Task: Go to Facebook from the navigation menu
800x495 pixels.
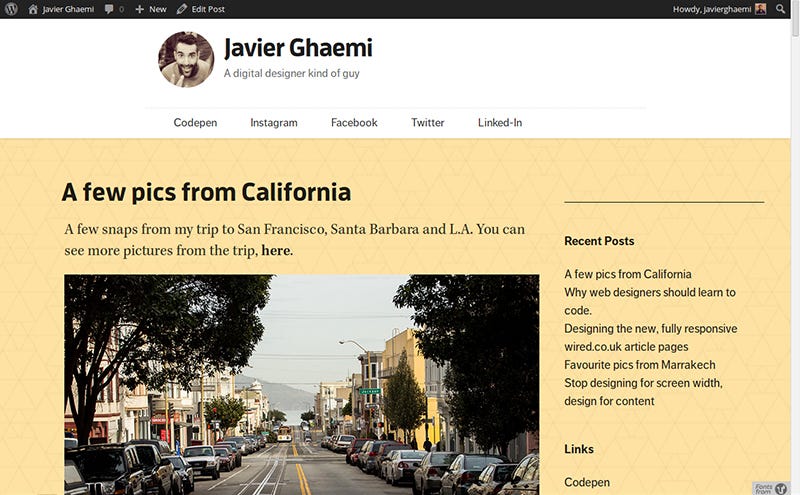Action: 354,122
